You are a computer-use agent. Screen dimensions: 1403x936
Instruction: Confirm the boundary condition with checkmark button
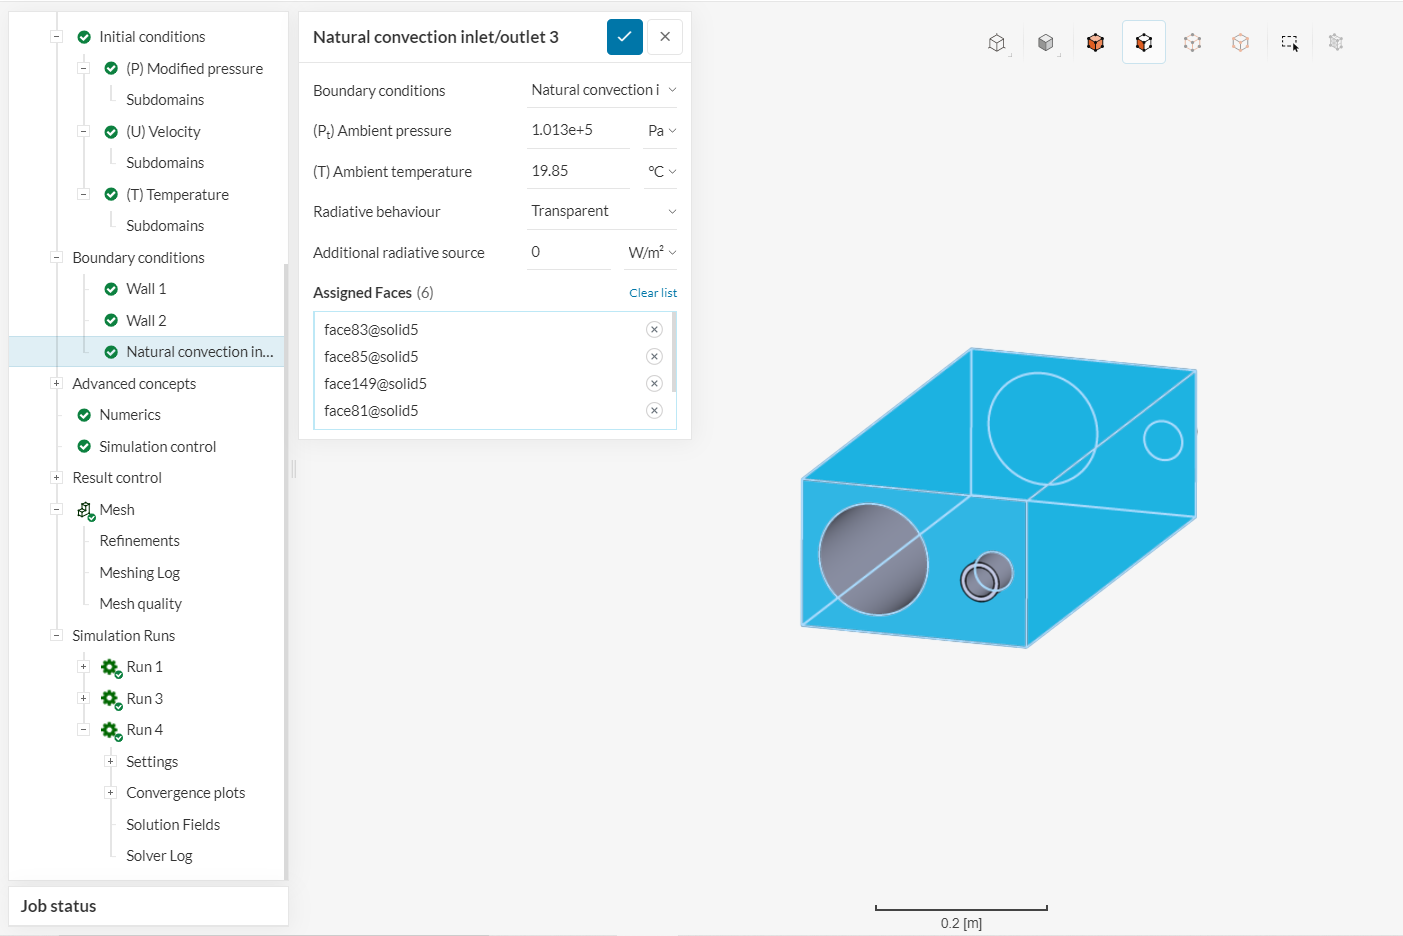pyautogui.click(x=625, y=37)
